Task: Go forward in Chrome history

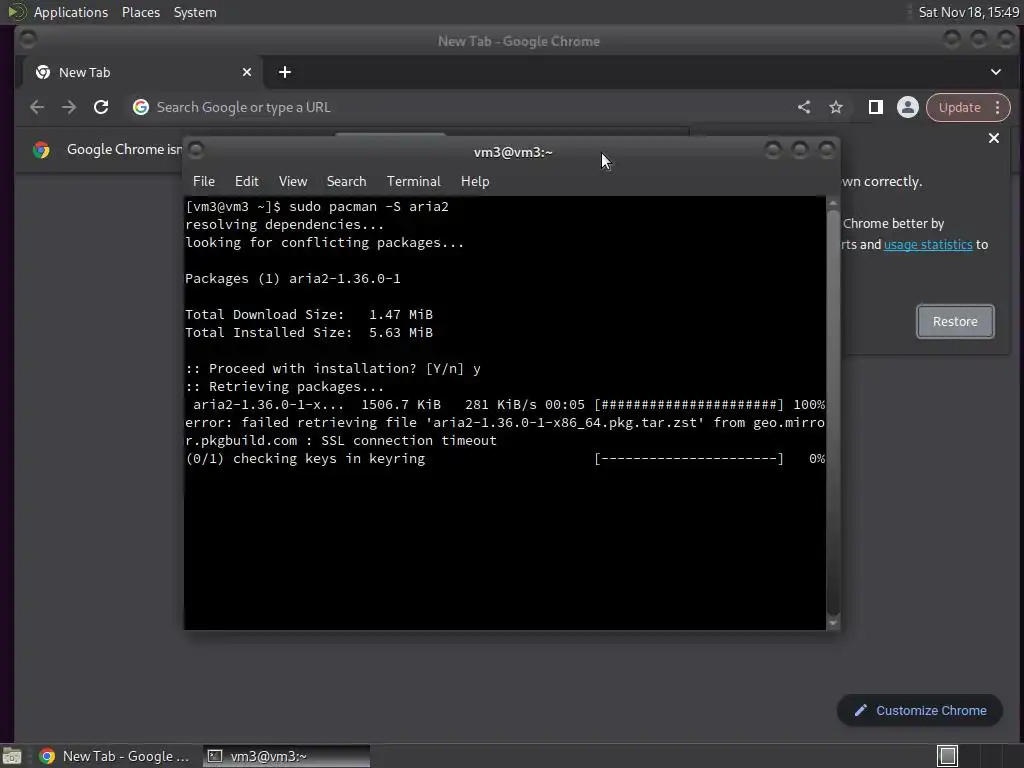Action: coord(69,107)
